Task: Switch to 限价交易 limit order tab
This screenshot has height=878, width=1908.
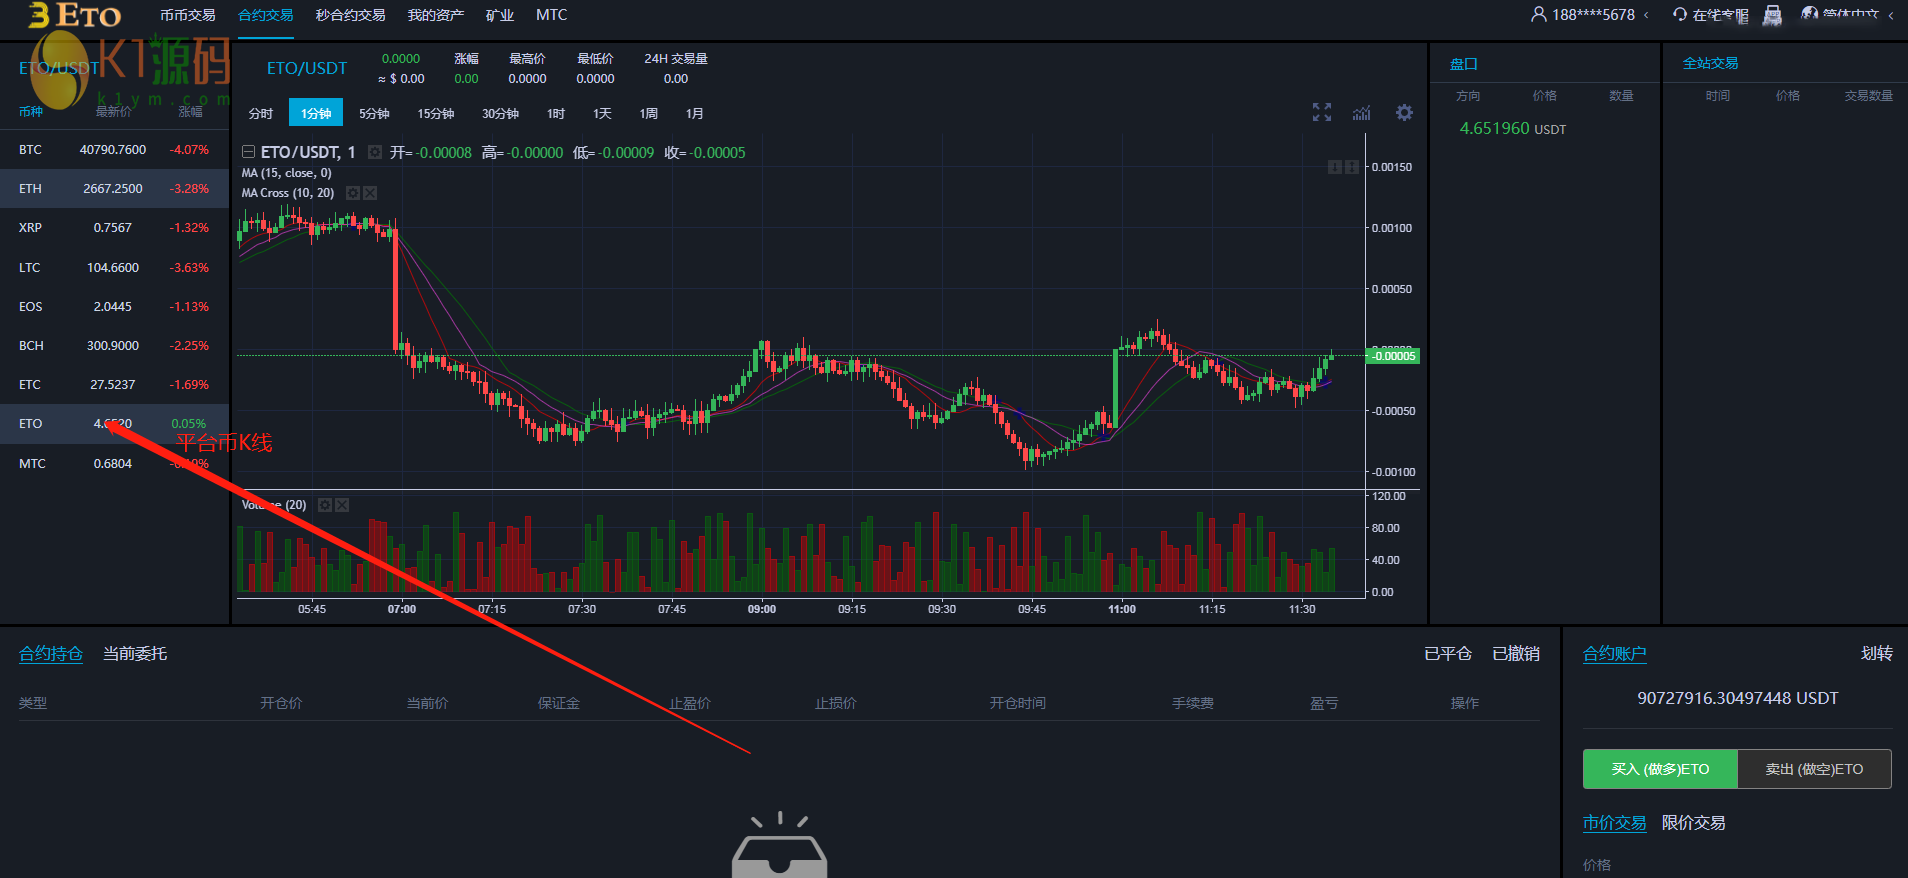Action: 1694,823
